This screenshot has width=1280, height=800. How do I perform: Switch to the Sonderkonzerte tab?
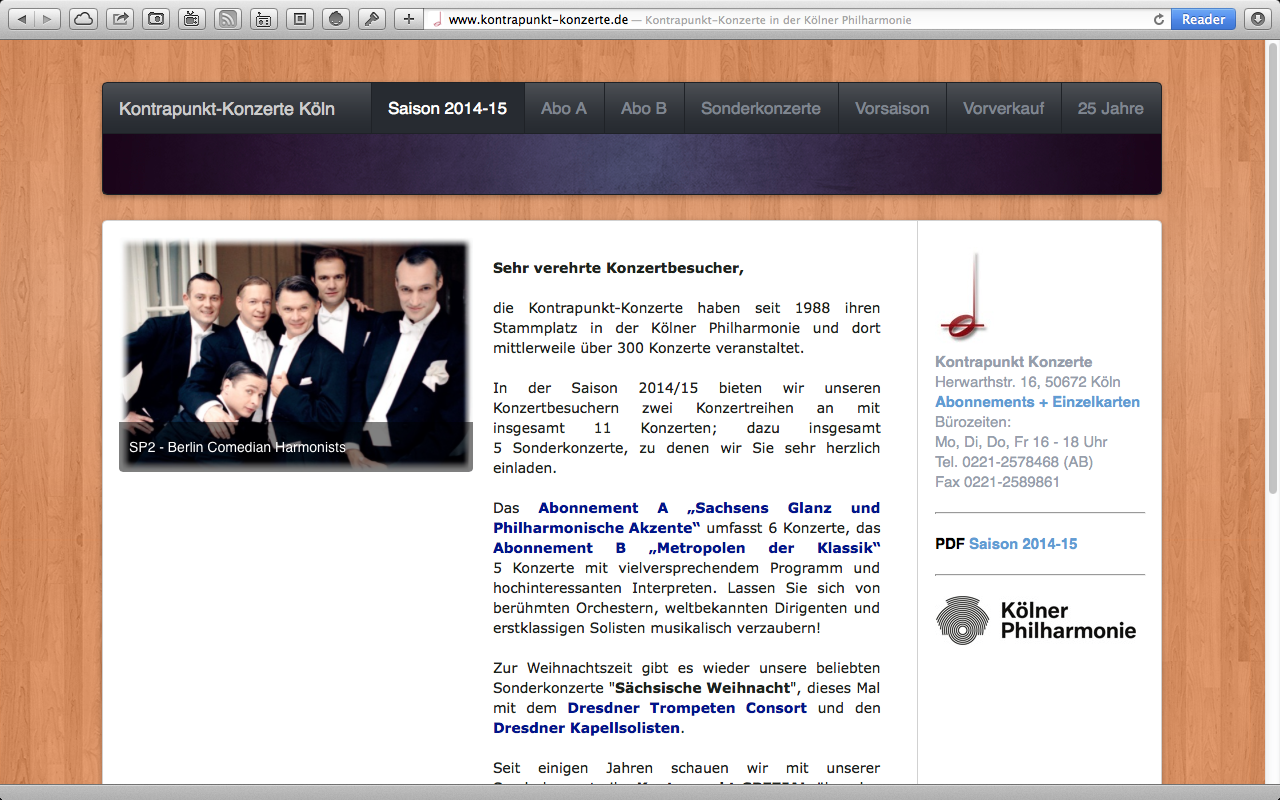pos(761,108)
